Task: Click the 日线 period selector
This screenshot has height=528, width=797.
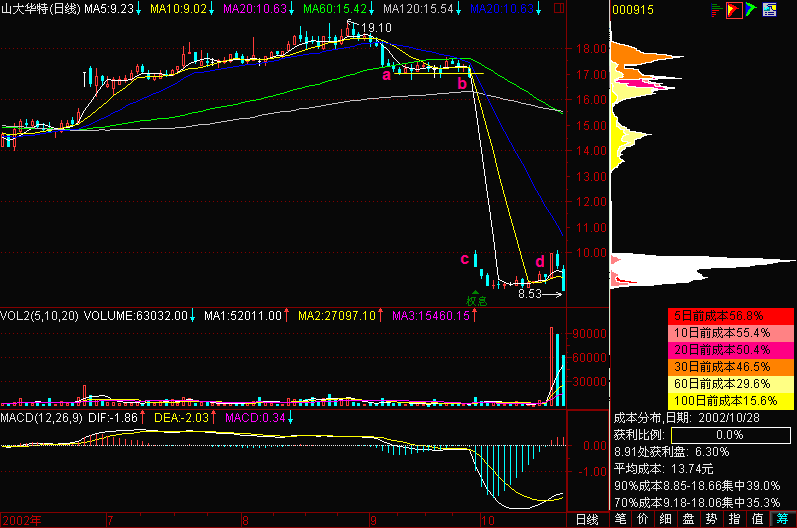Action: [x=587, y=519]
